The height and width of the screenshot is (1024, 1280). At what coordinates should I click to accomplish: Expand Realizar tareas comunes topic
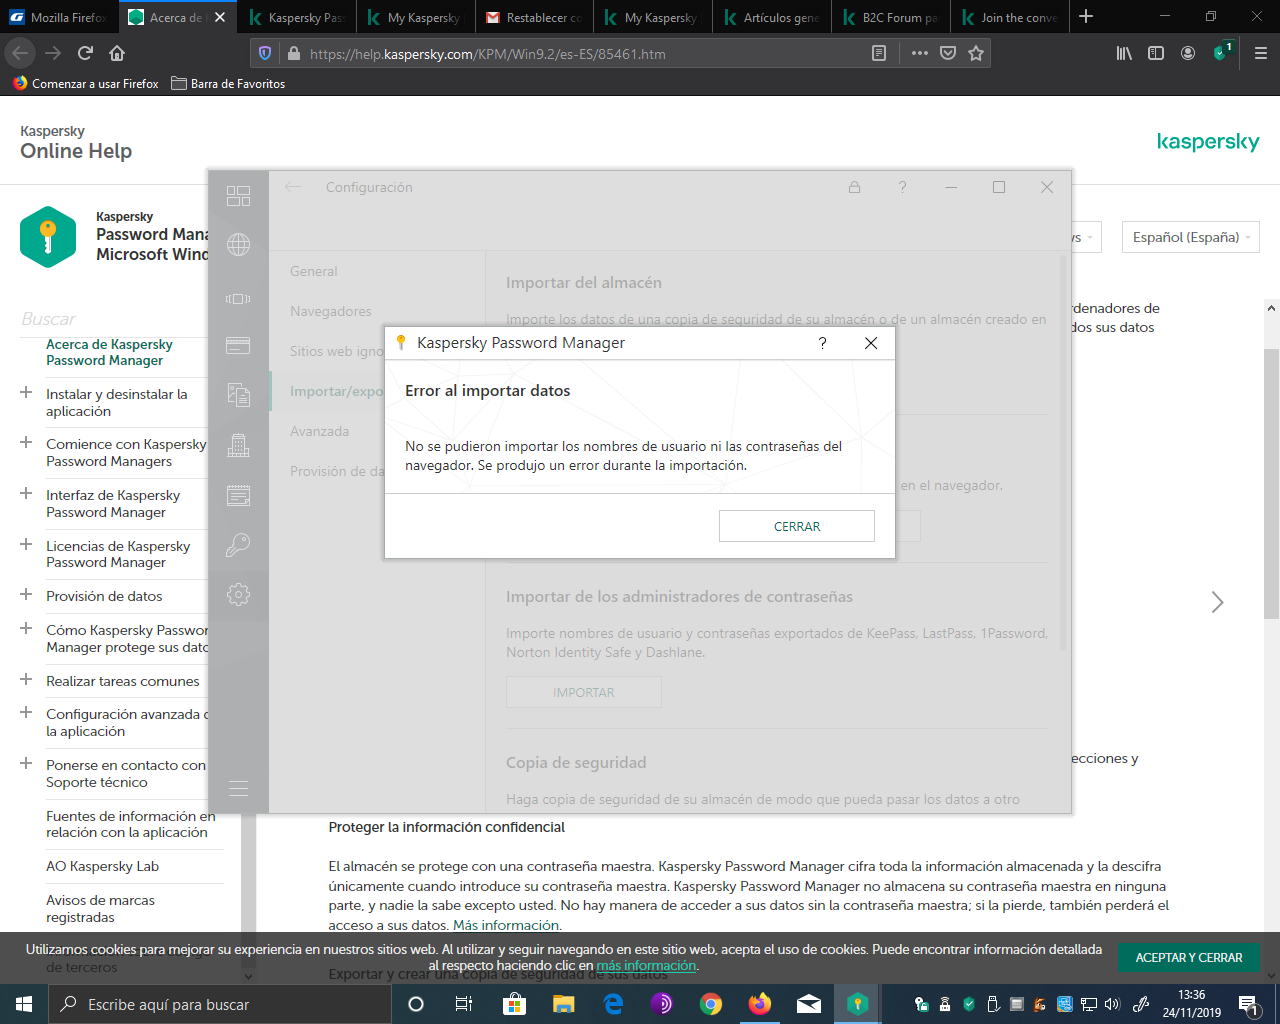(26, 680)
